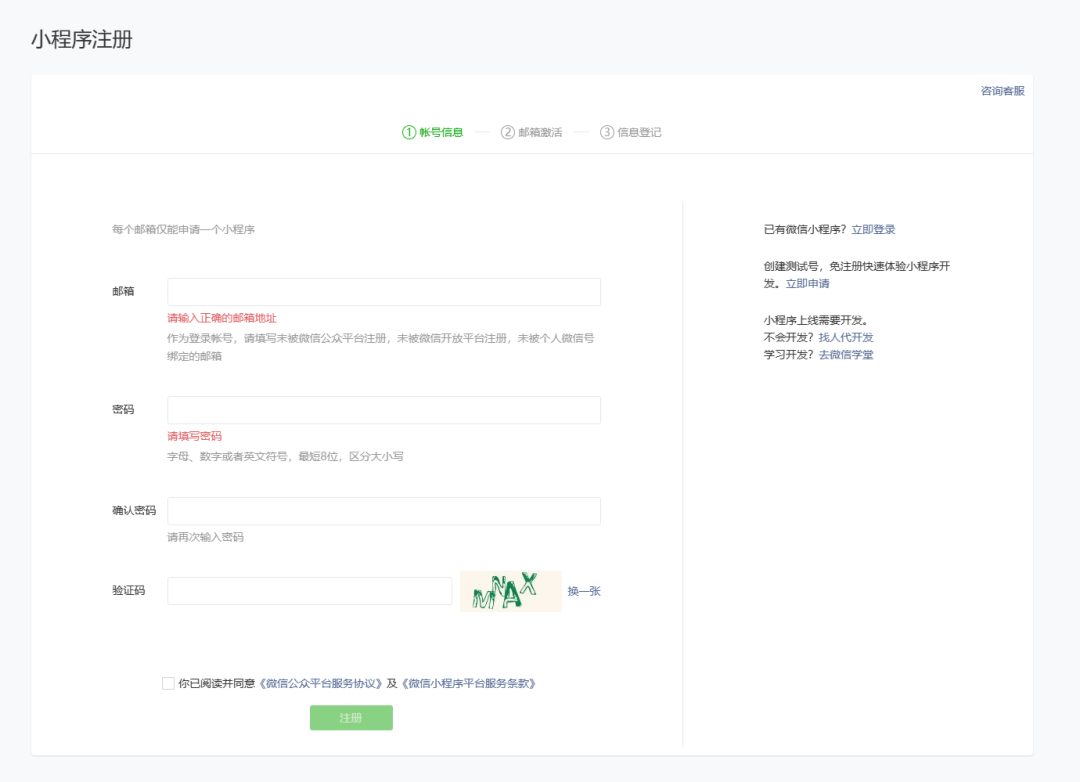Click 立即登录 to log in
The image size is (1080, 782).
[x=875, y=229]
